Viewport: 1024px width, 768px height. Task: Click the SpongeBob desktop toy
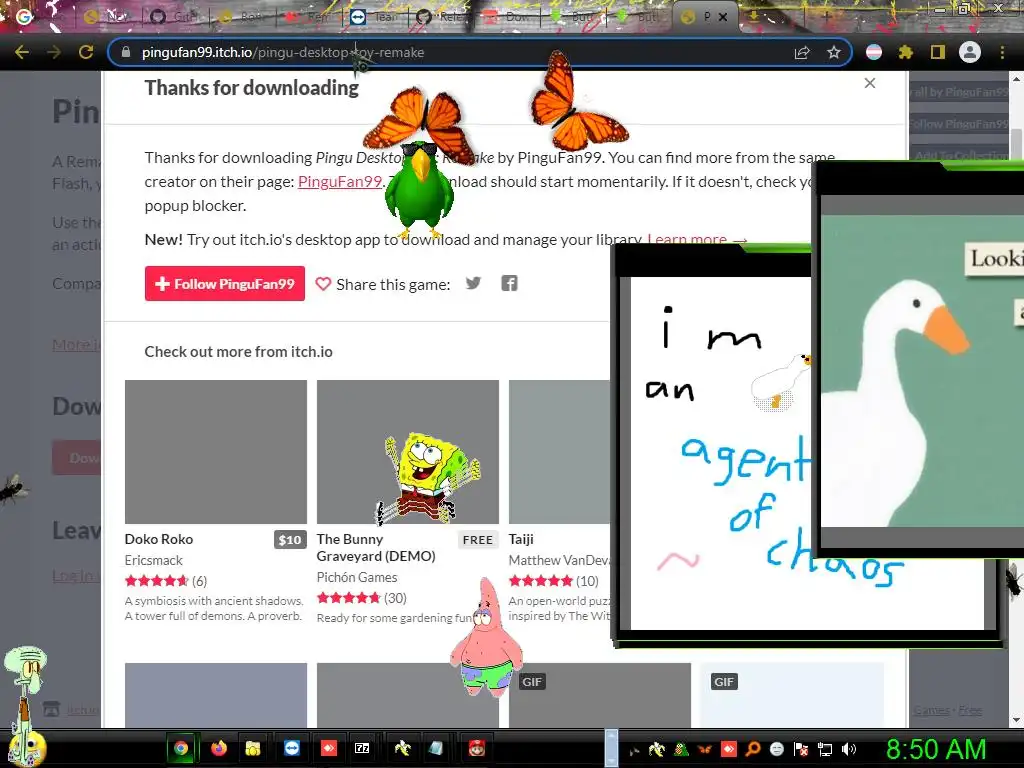point(426,478)
